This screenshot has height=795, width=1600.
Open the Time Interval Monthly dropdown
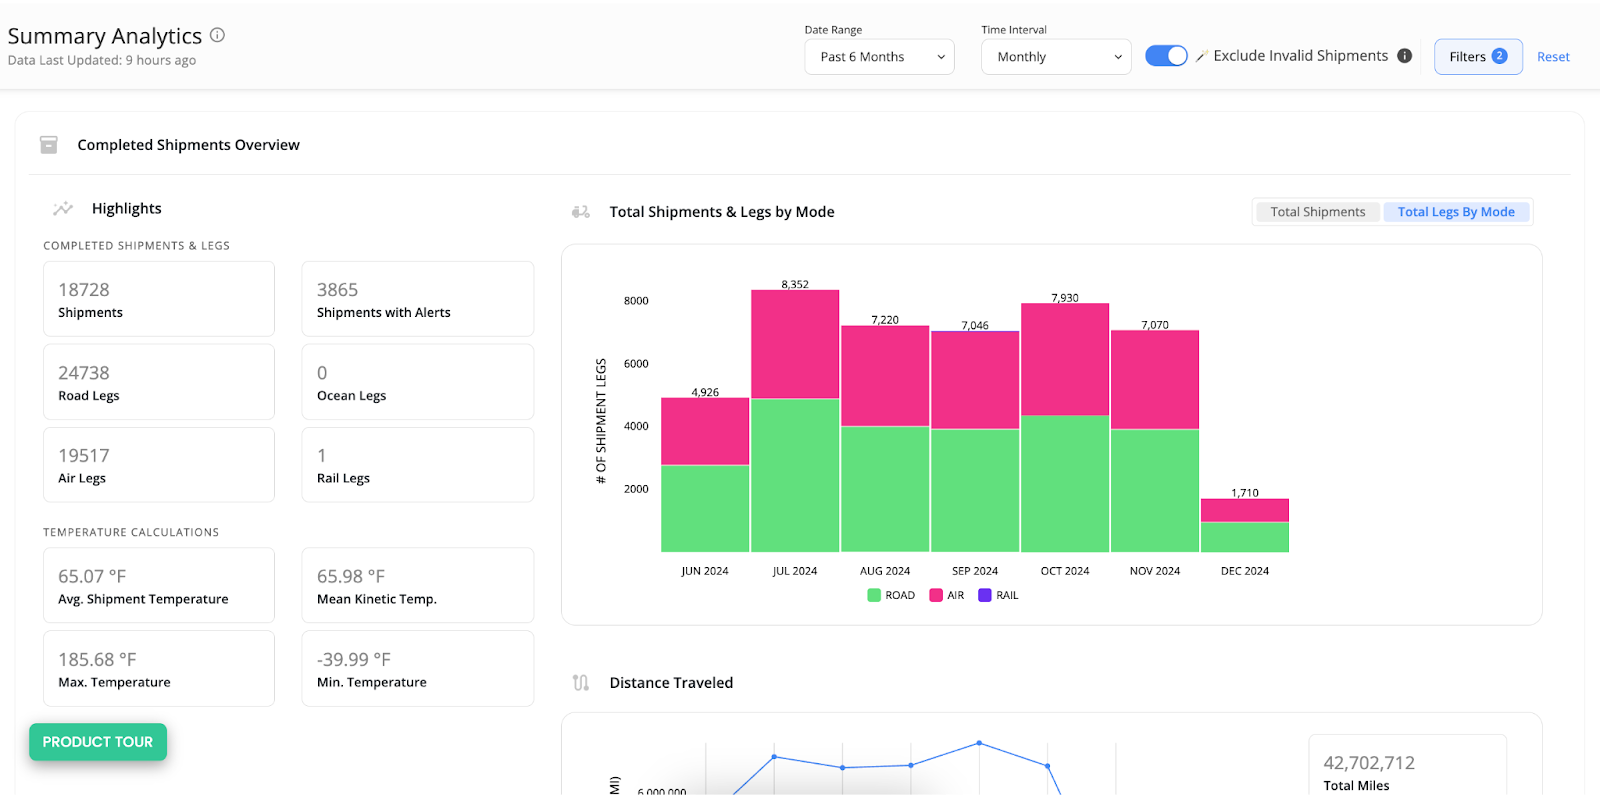[1056, 57]
